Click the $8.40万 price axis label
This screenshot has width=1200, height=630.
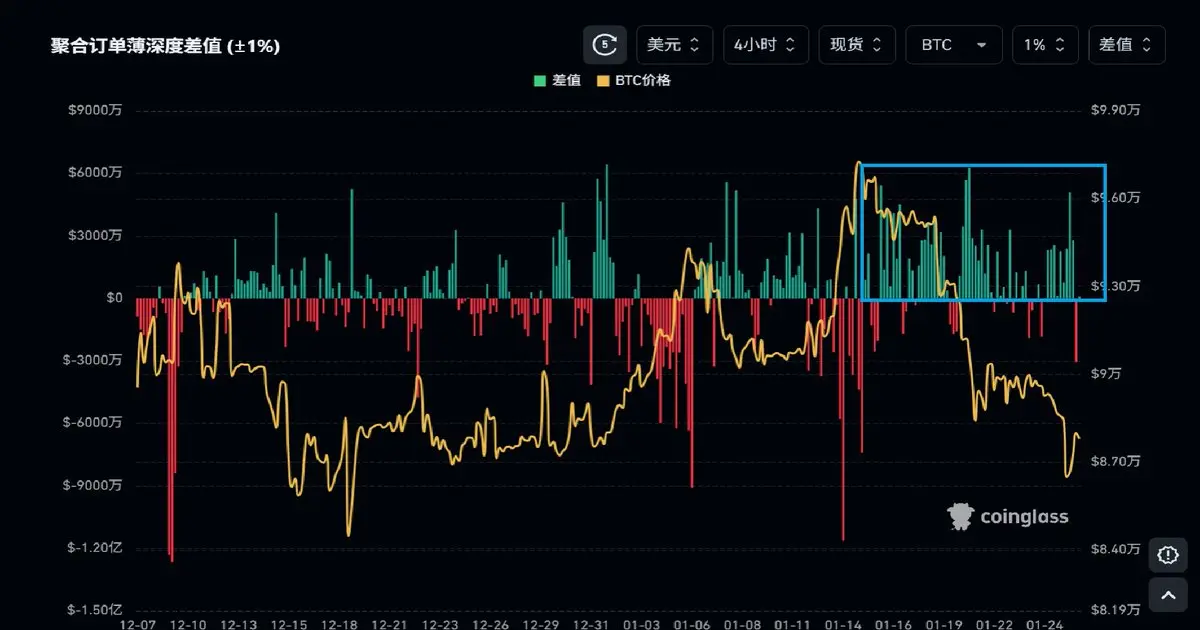tap(1115, 549)
